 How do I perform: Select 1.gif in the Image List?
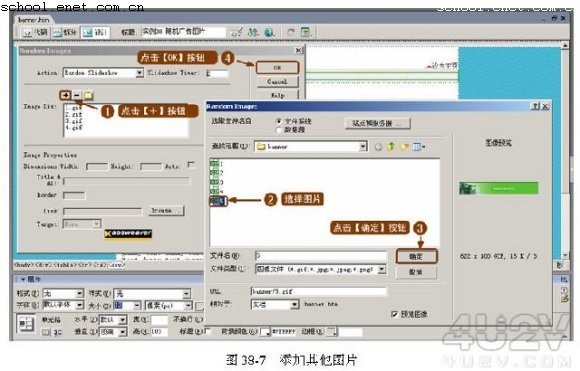pyautogui.click(x=73, y=108)
